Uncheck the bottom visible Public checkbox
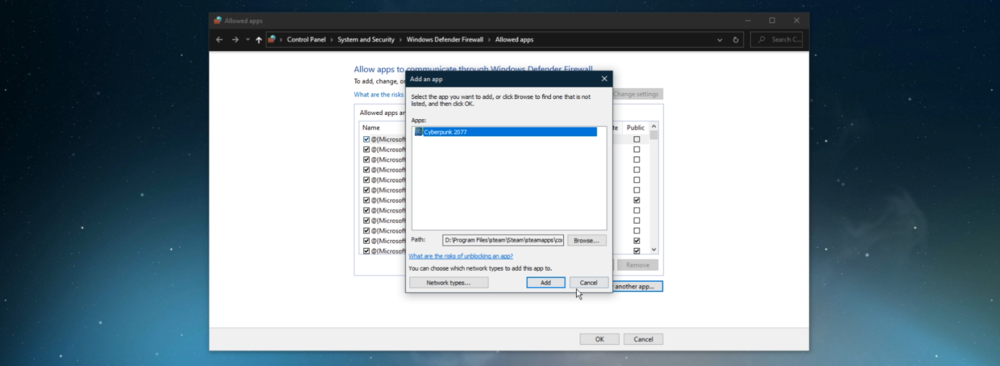This screenshot has width=1000, height=366. [636, 251]
